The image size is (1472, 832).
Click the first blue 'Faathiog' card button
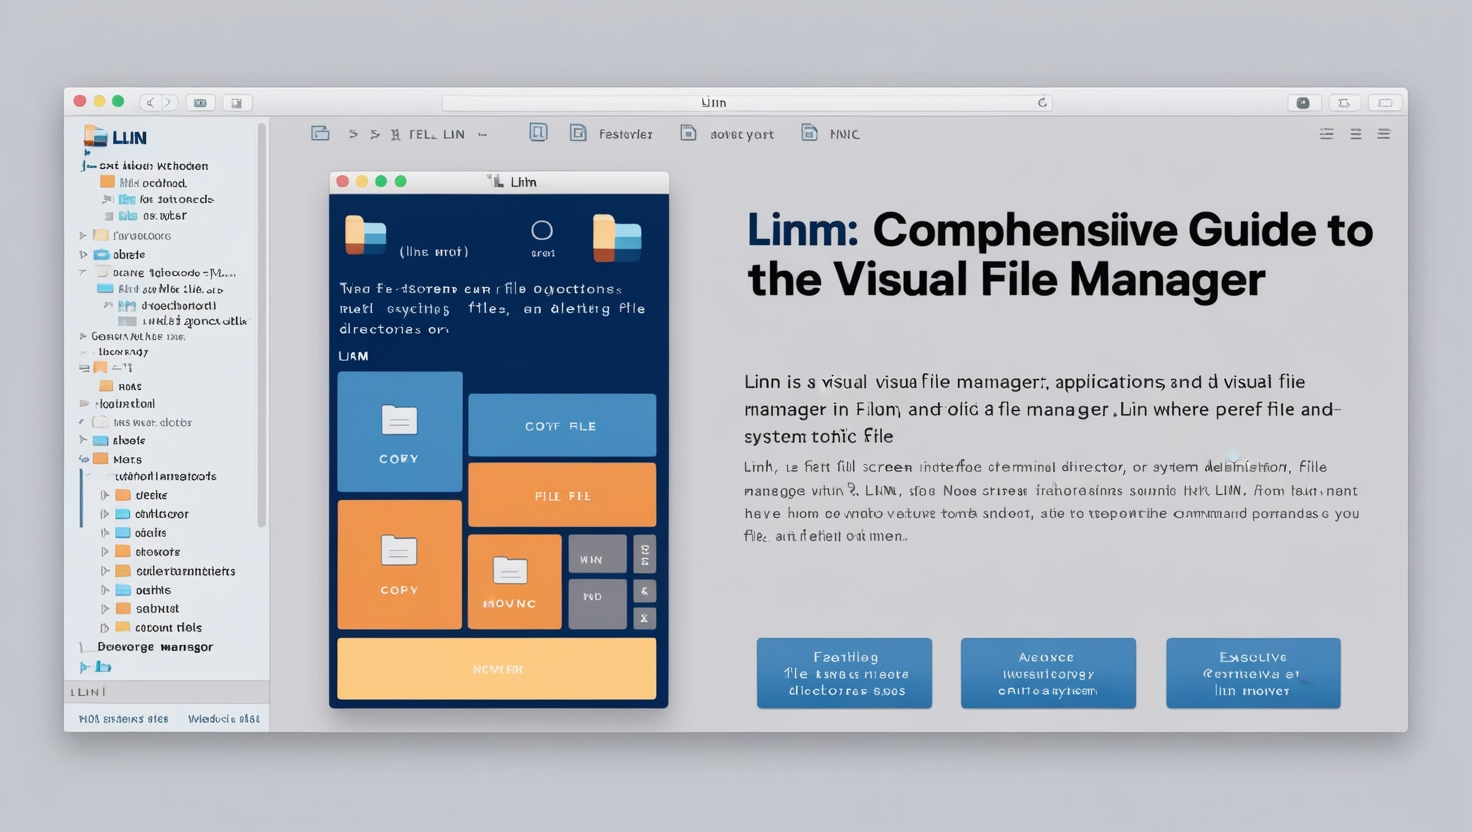844,673
